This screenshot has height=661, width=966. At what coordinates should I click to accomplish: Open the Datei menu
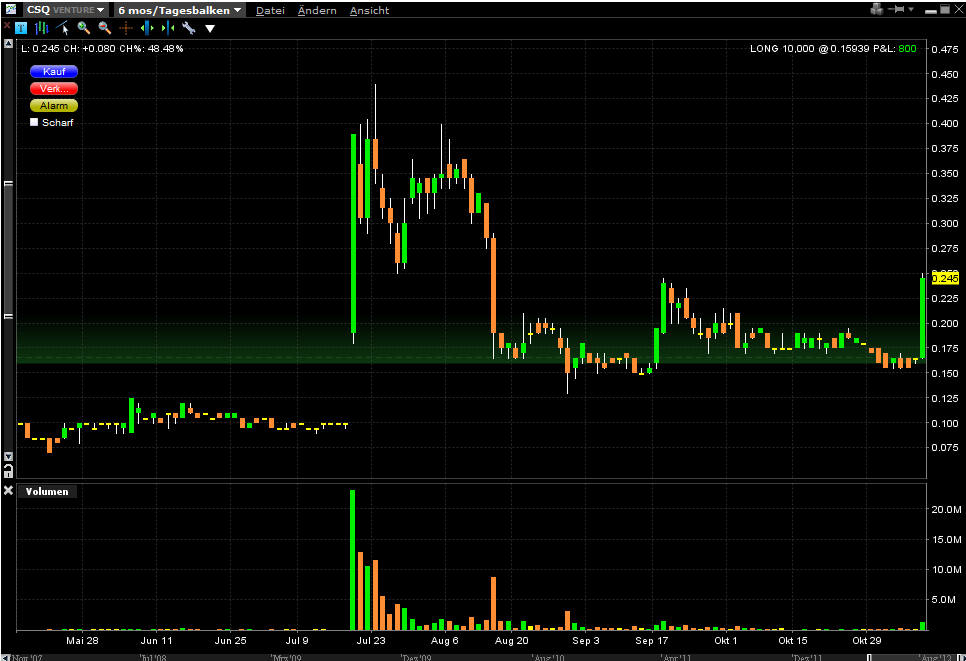tap(270, 10)
